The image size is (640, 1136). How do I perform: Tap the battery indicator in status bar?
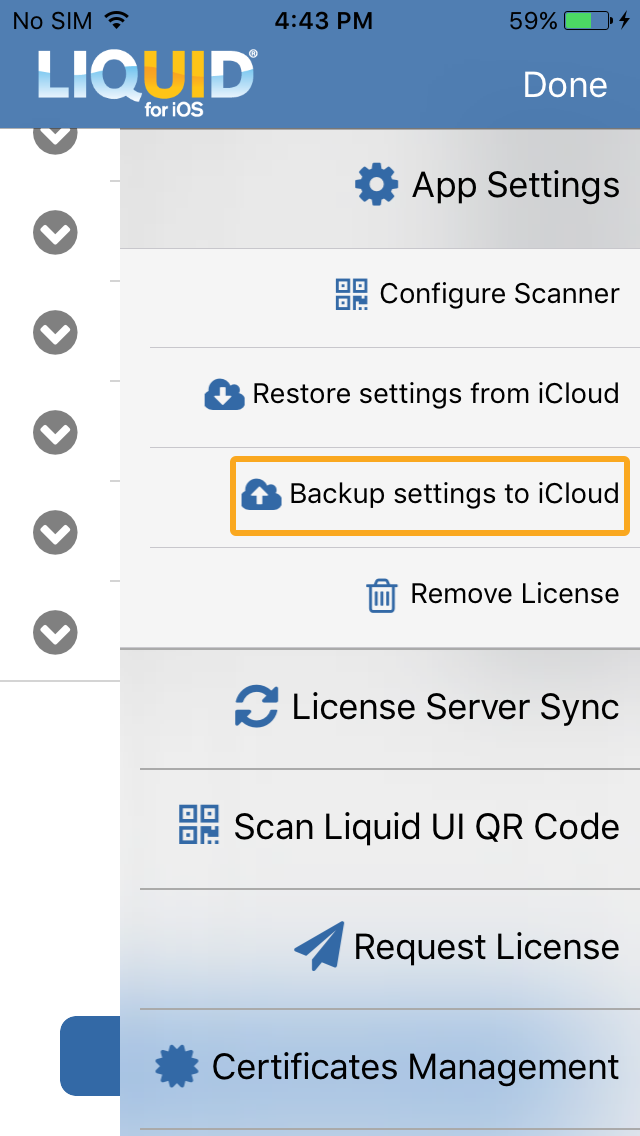(x=590, y=21)
